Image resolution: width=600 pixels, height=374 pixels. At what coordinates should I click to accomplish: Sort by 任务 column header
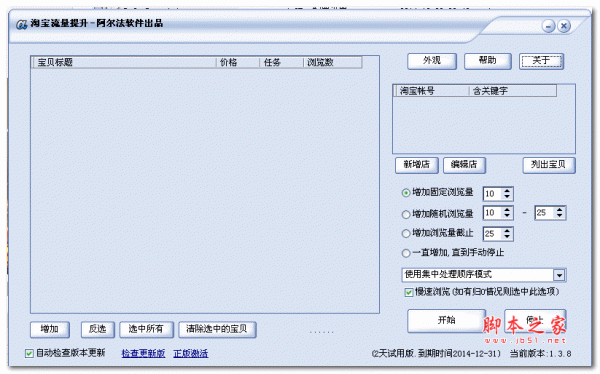click(282, 62)
